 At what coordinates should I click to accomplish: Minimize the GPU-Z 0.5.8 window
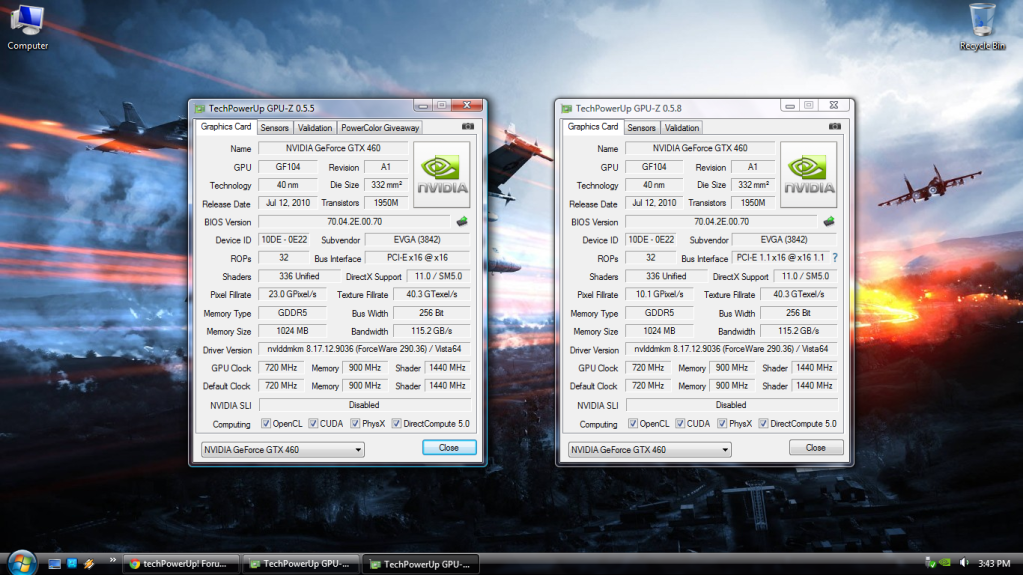coord(789,106)
